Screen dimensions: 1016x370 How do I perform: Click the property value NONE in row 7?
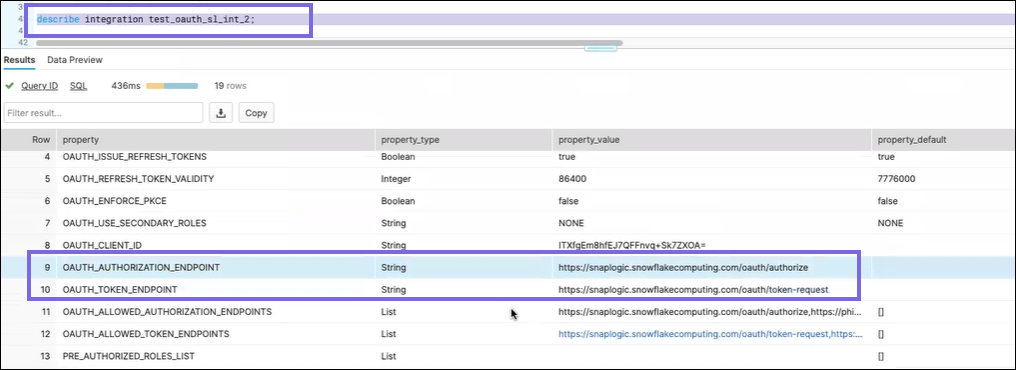[571, 223]
